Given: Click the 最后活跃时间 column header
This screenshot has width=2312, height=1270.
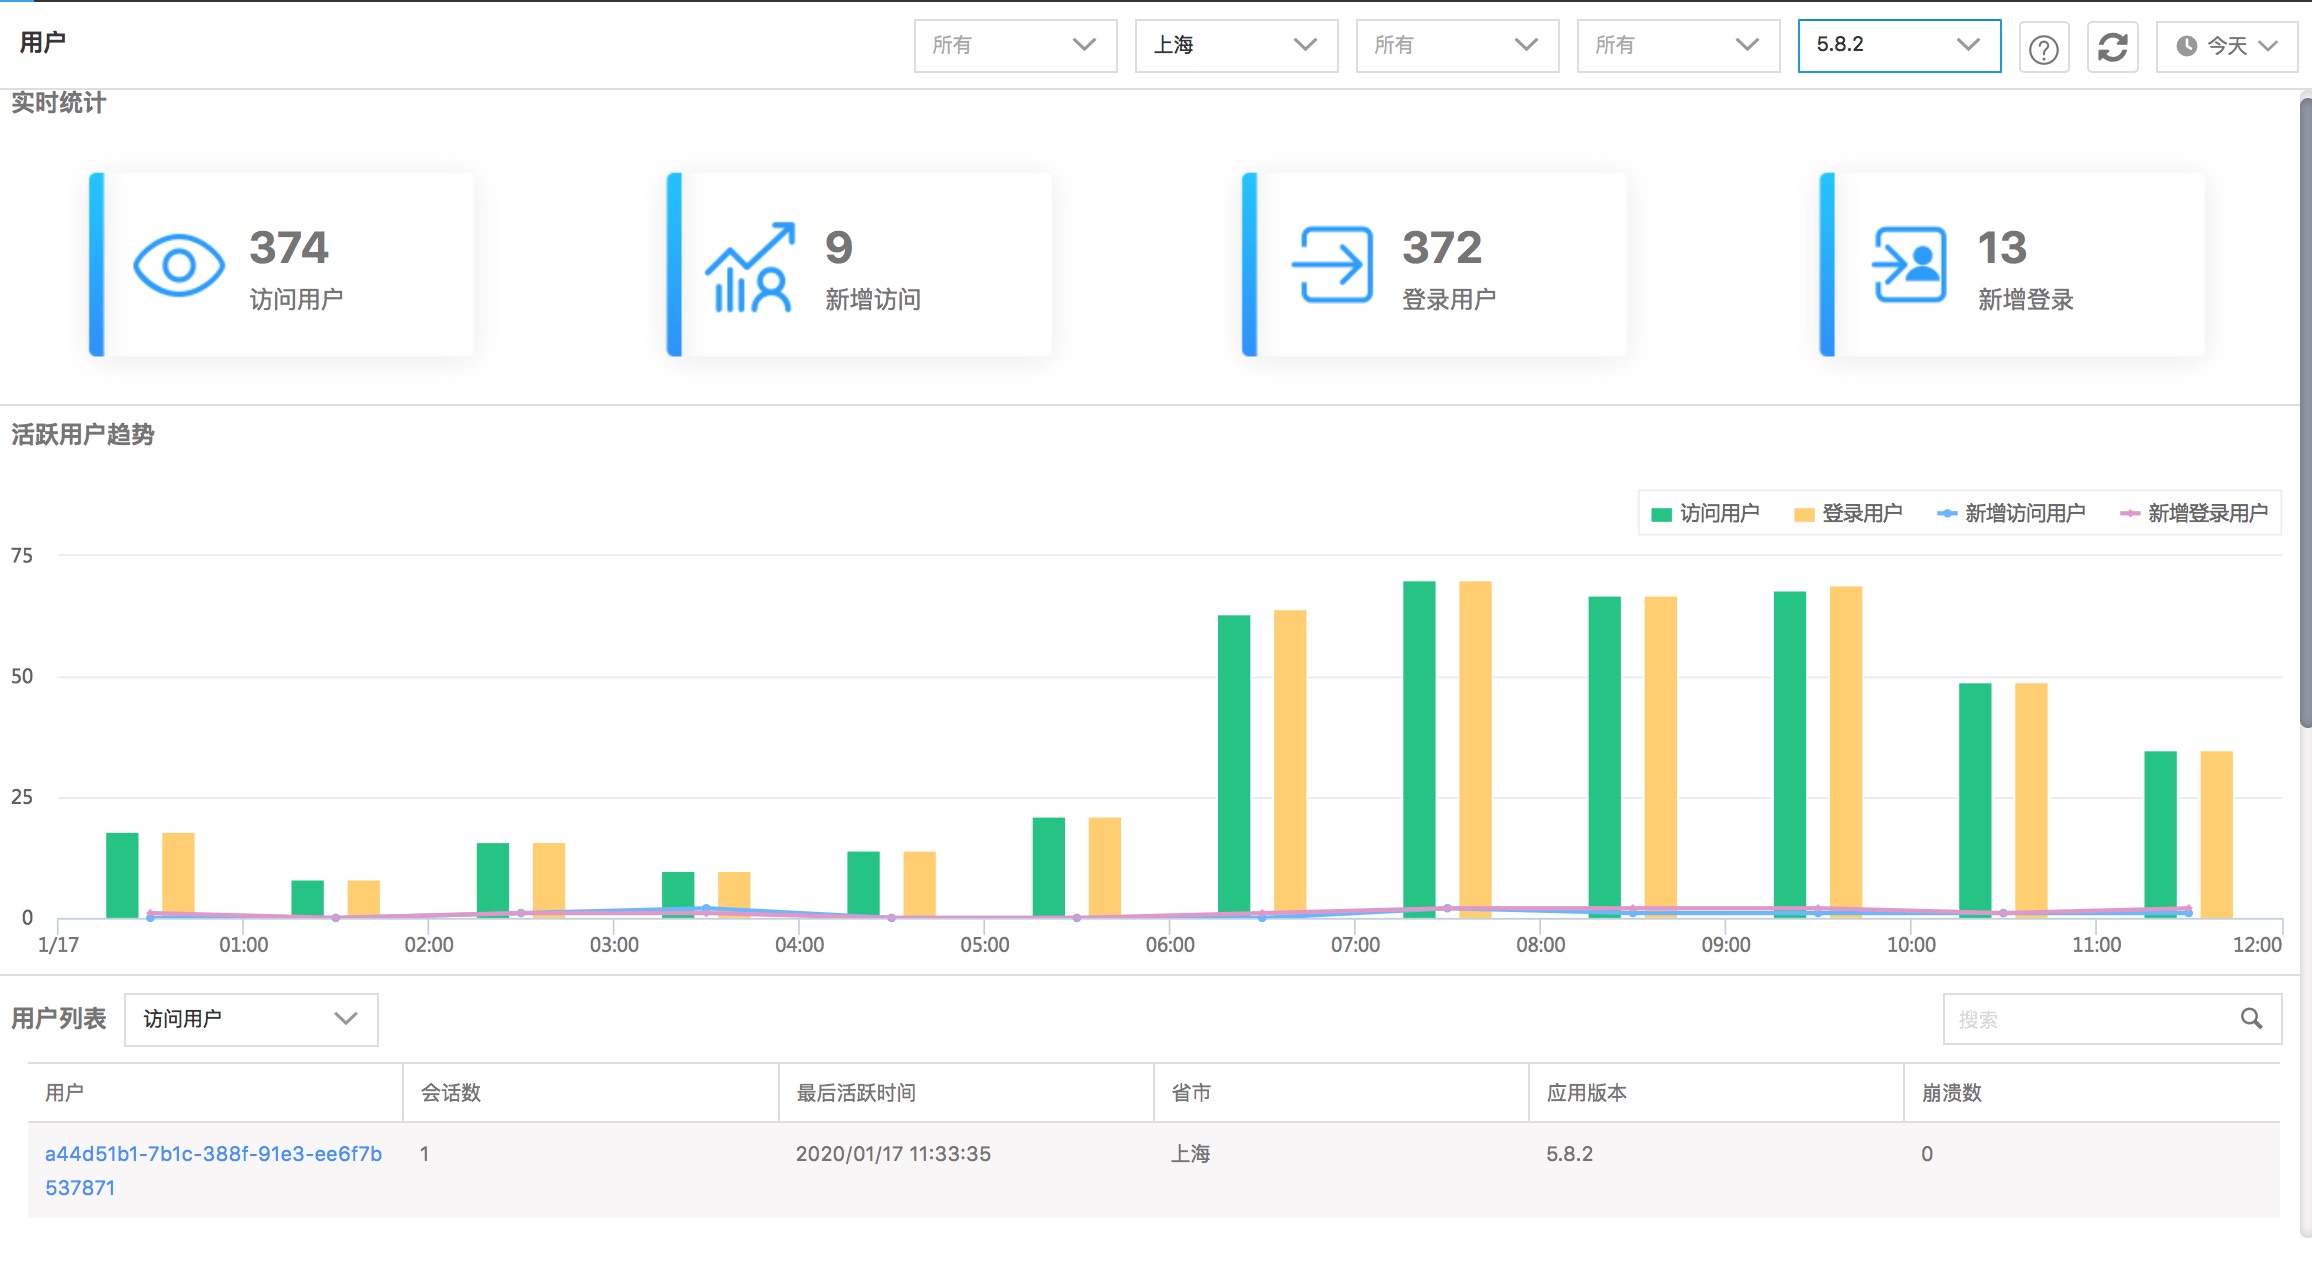Looking at the screenshot, I should coord(966,1092).
